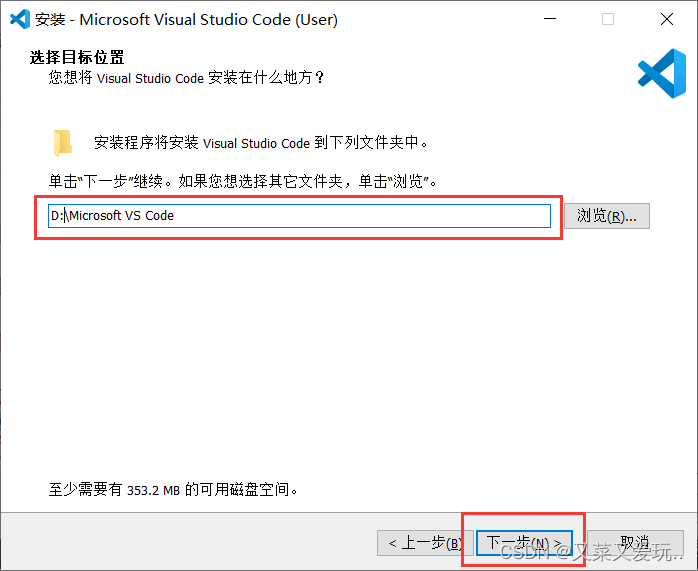Click the disabled maximize button
This screenshot has height=571, width=698.
608,19
